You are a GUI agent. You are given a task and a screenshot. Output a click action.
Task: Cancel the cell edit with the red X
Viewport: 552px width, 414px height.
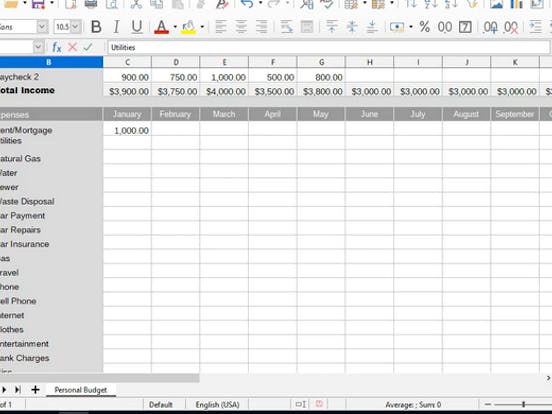(73, 47)
